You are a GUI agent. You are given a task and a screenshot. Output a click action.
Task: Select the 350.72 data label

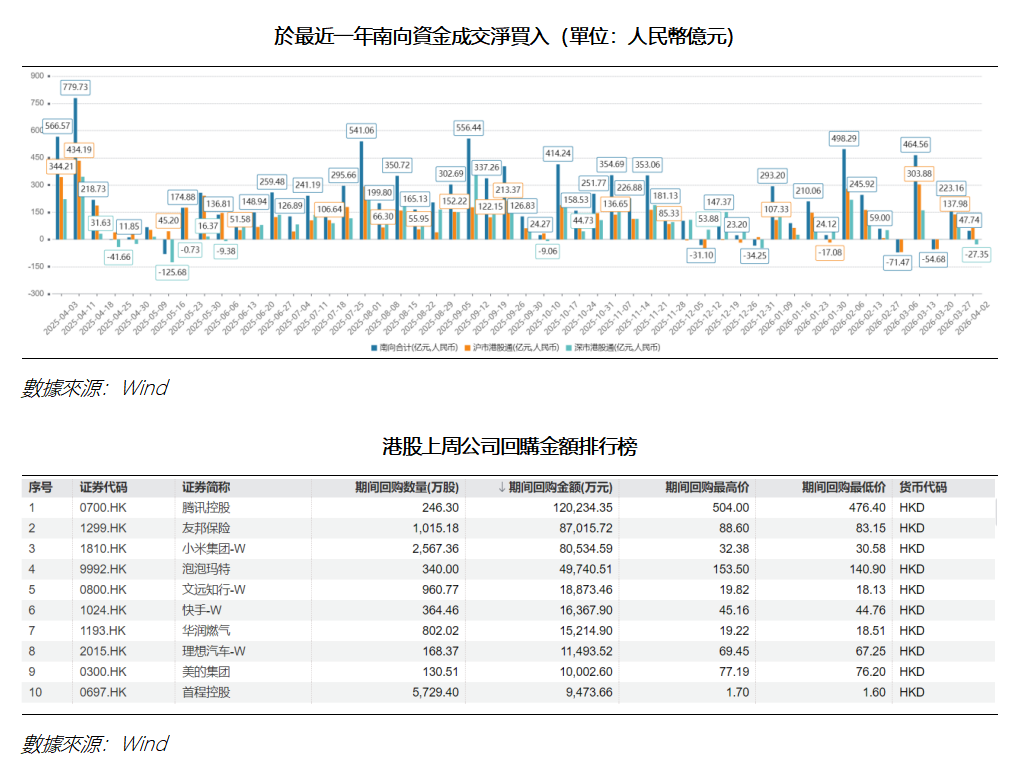397,165
